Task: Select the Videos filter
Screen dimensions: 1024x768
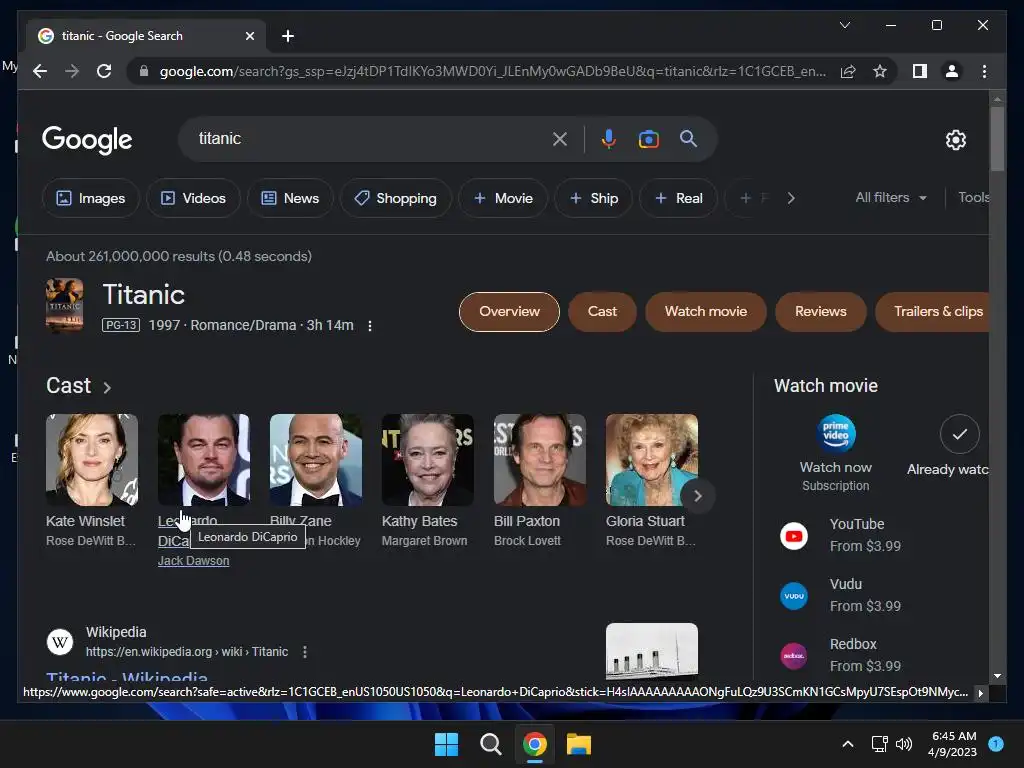Action: coord(193,198)
